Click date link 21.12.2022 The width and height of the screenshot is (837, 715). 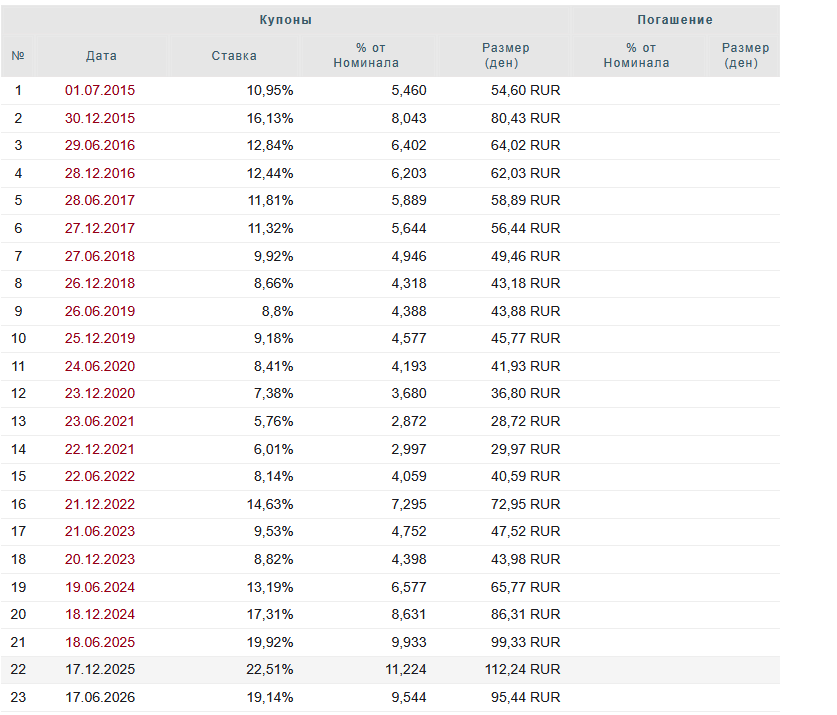pos(100,504)
